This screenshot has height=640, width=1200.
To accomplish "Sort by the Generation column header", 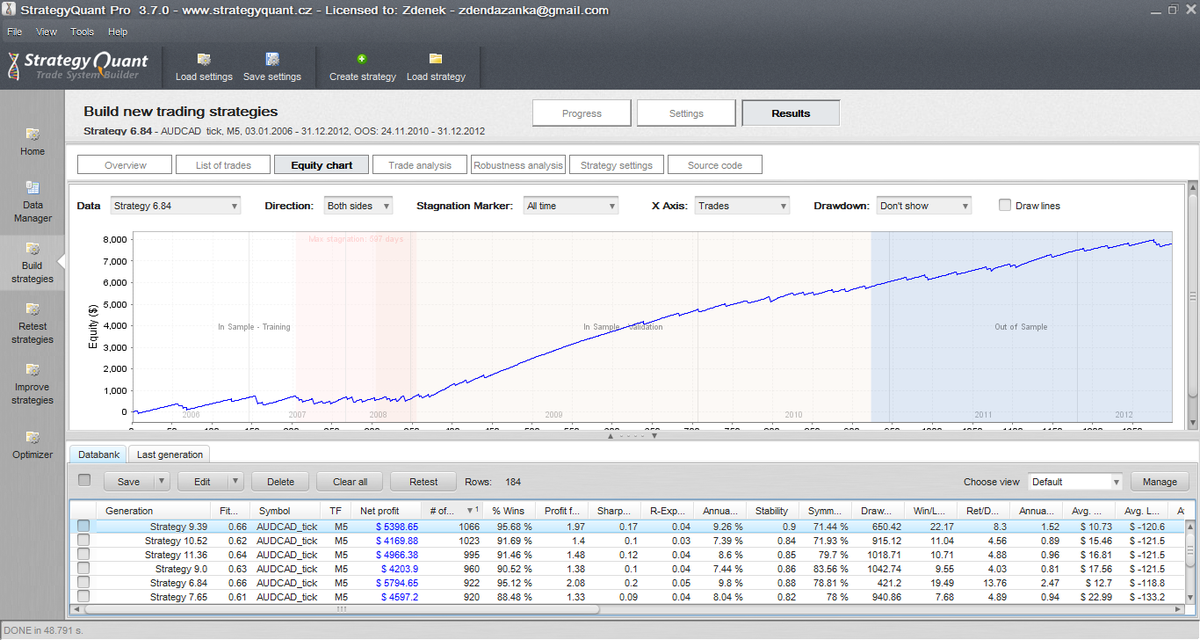I will [x=154, y=510].
